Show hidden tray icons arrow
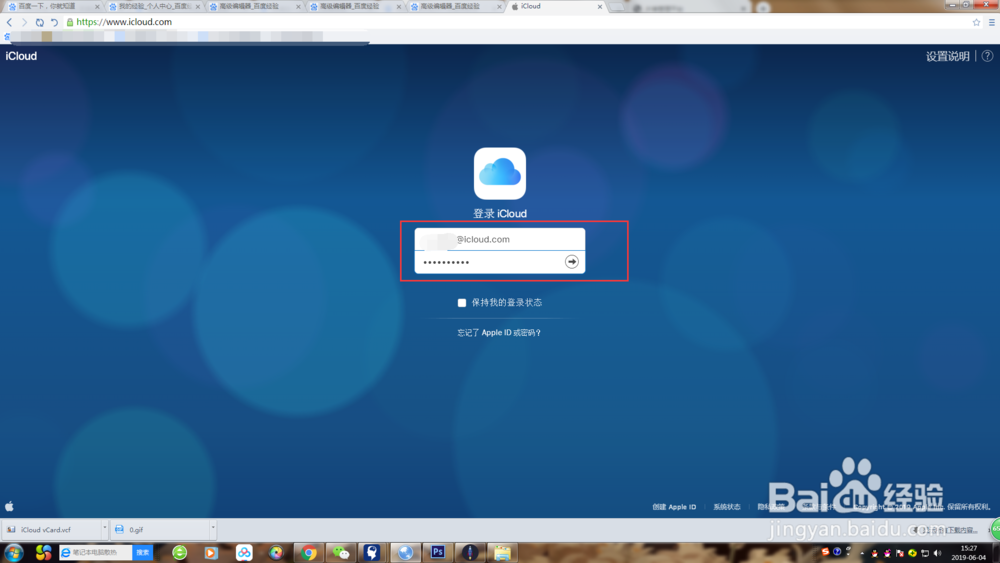Image resolution: width=1000 pixels, height=563 pixels. 862,553
